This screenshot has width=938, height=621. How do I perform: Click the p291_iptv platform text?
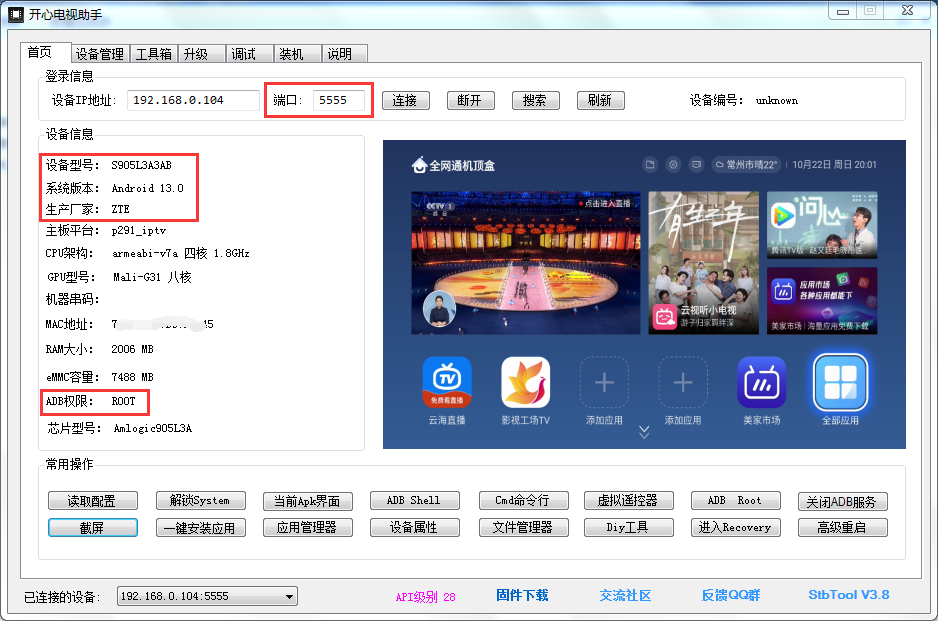click(x=139, y=231)
